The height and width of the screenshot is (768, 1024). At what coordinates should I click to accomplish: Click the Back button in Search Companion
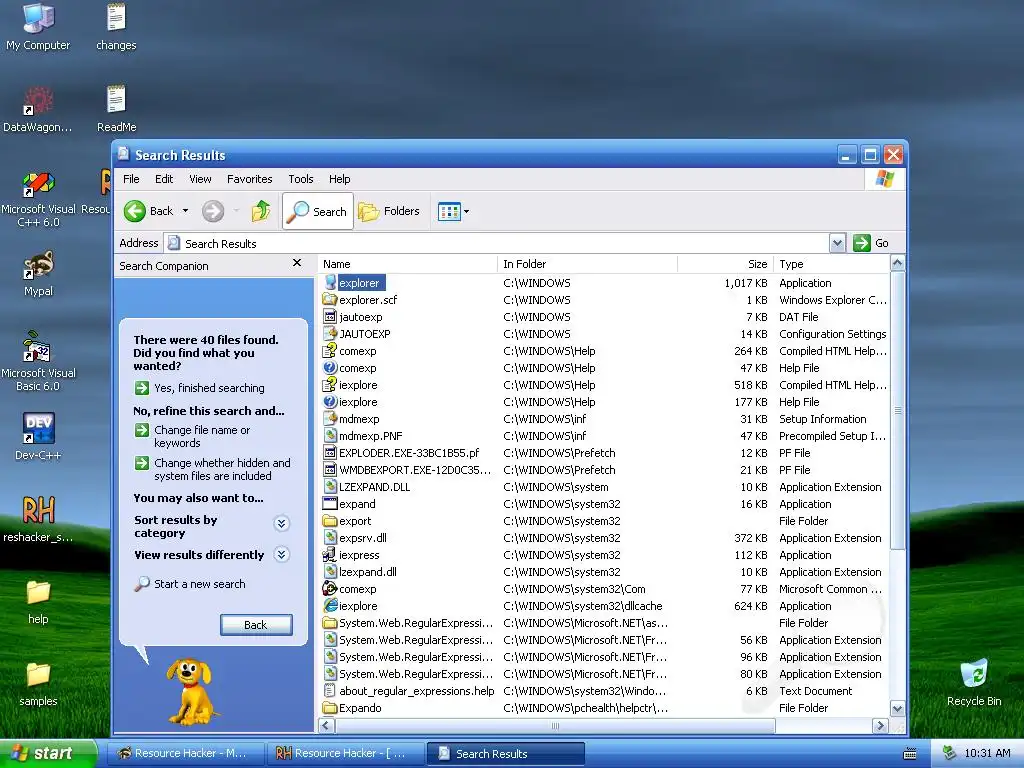click(x=256, y=625)
